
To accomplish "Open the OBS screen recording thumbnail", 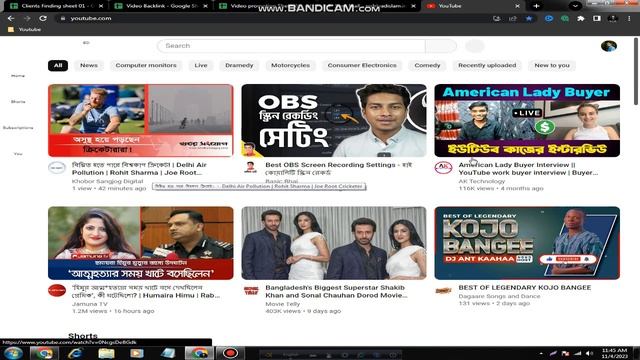I will (334, 120).
